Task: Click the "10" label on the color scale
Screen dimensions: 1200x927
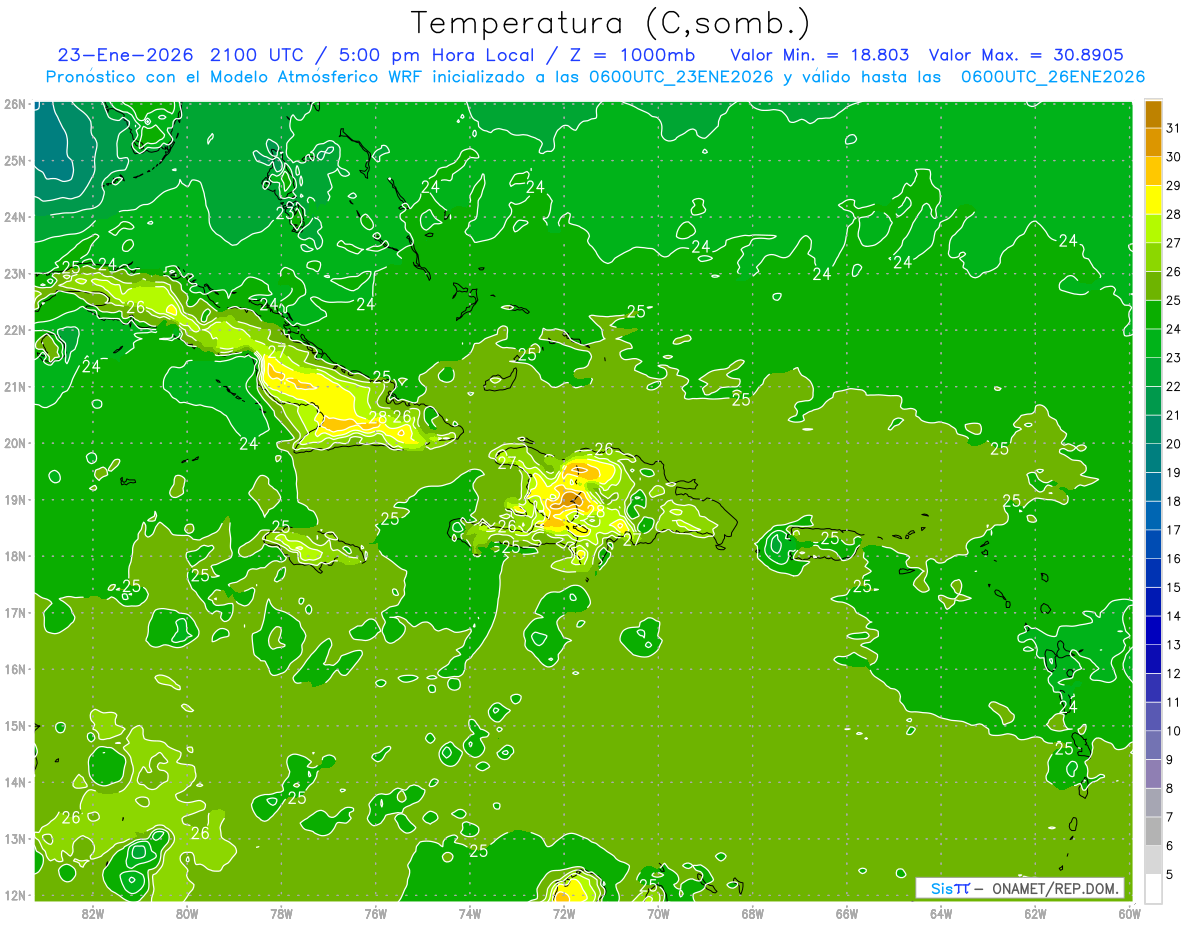Action: point(1174,731)
